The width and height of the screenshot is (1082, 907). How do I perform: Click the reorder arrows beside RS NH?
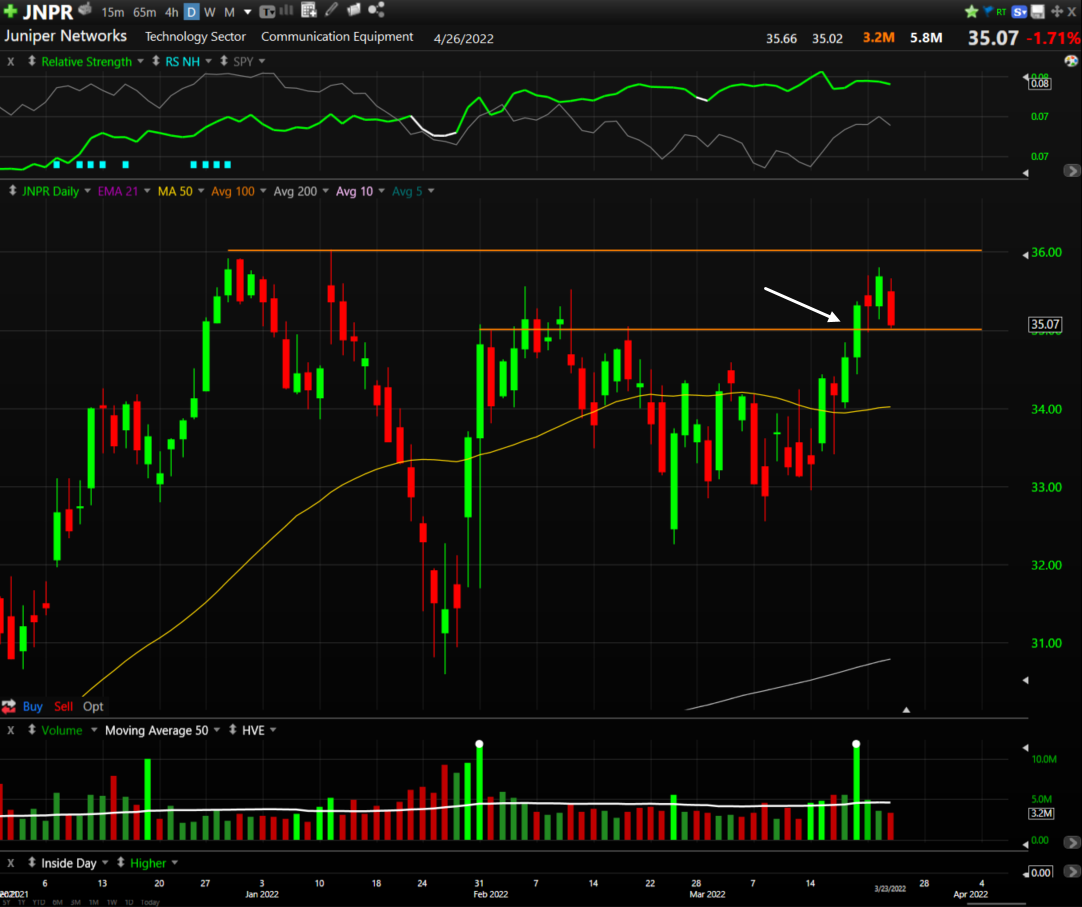156,61
